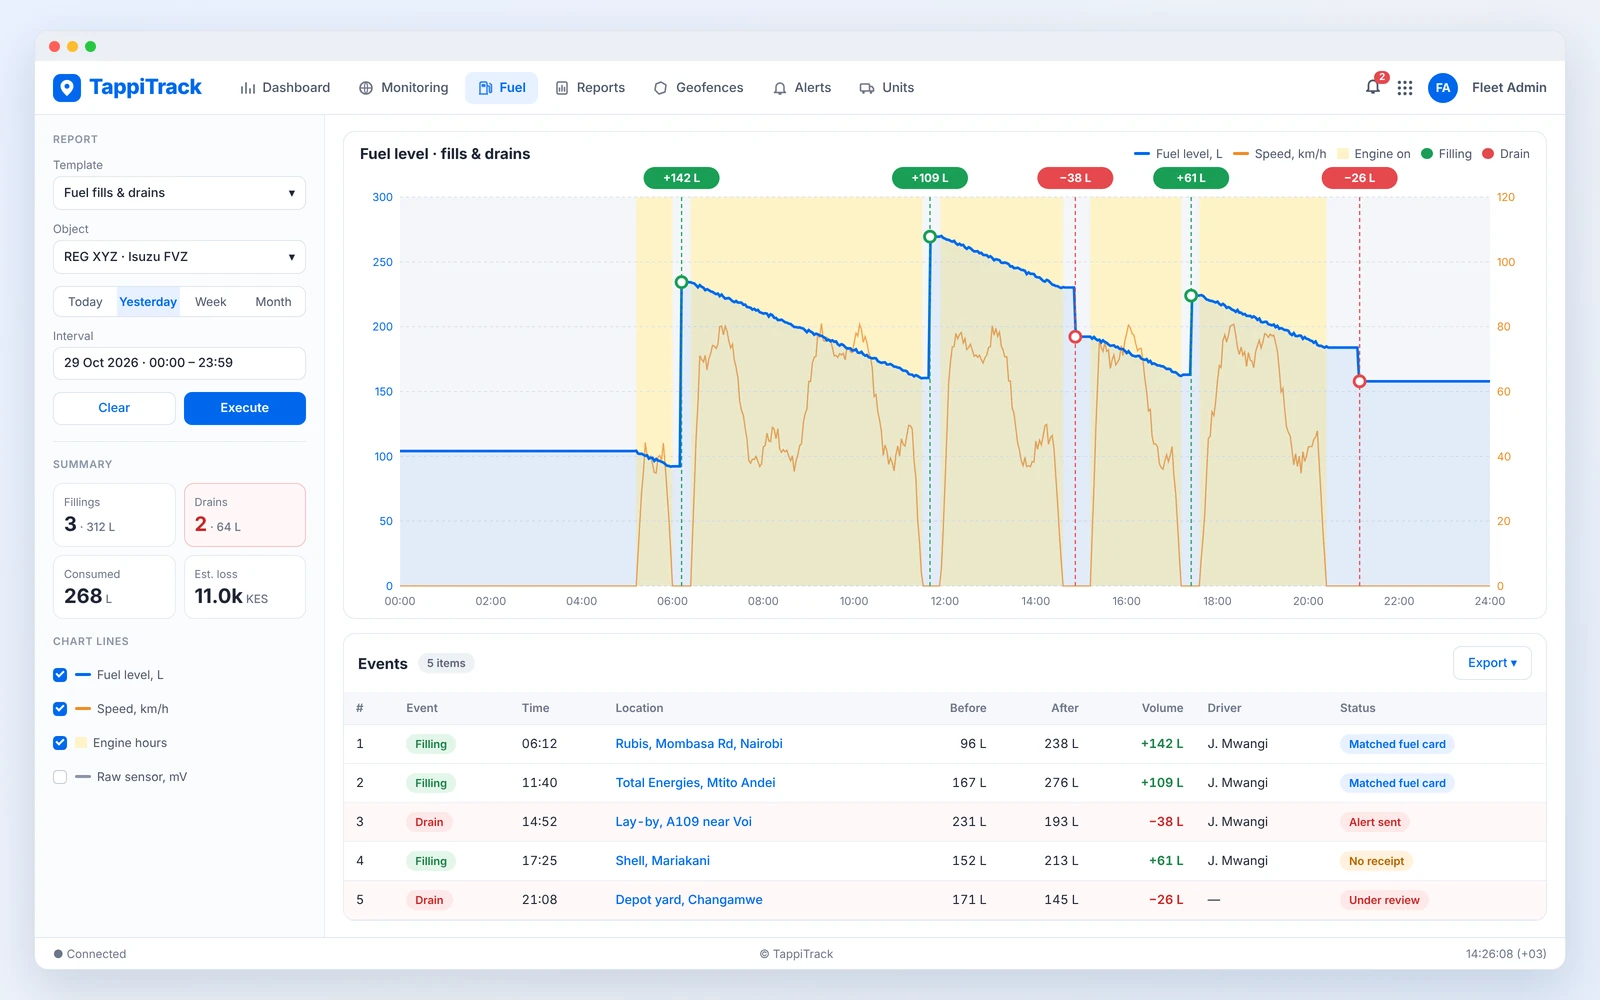Click the +142 L chart marker
Image resolution: width=1600 pixels, height=1000 pixels.
[682, 178]
